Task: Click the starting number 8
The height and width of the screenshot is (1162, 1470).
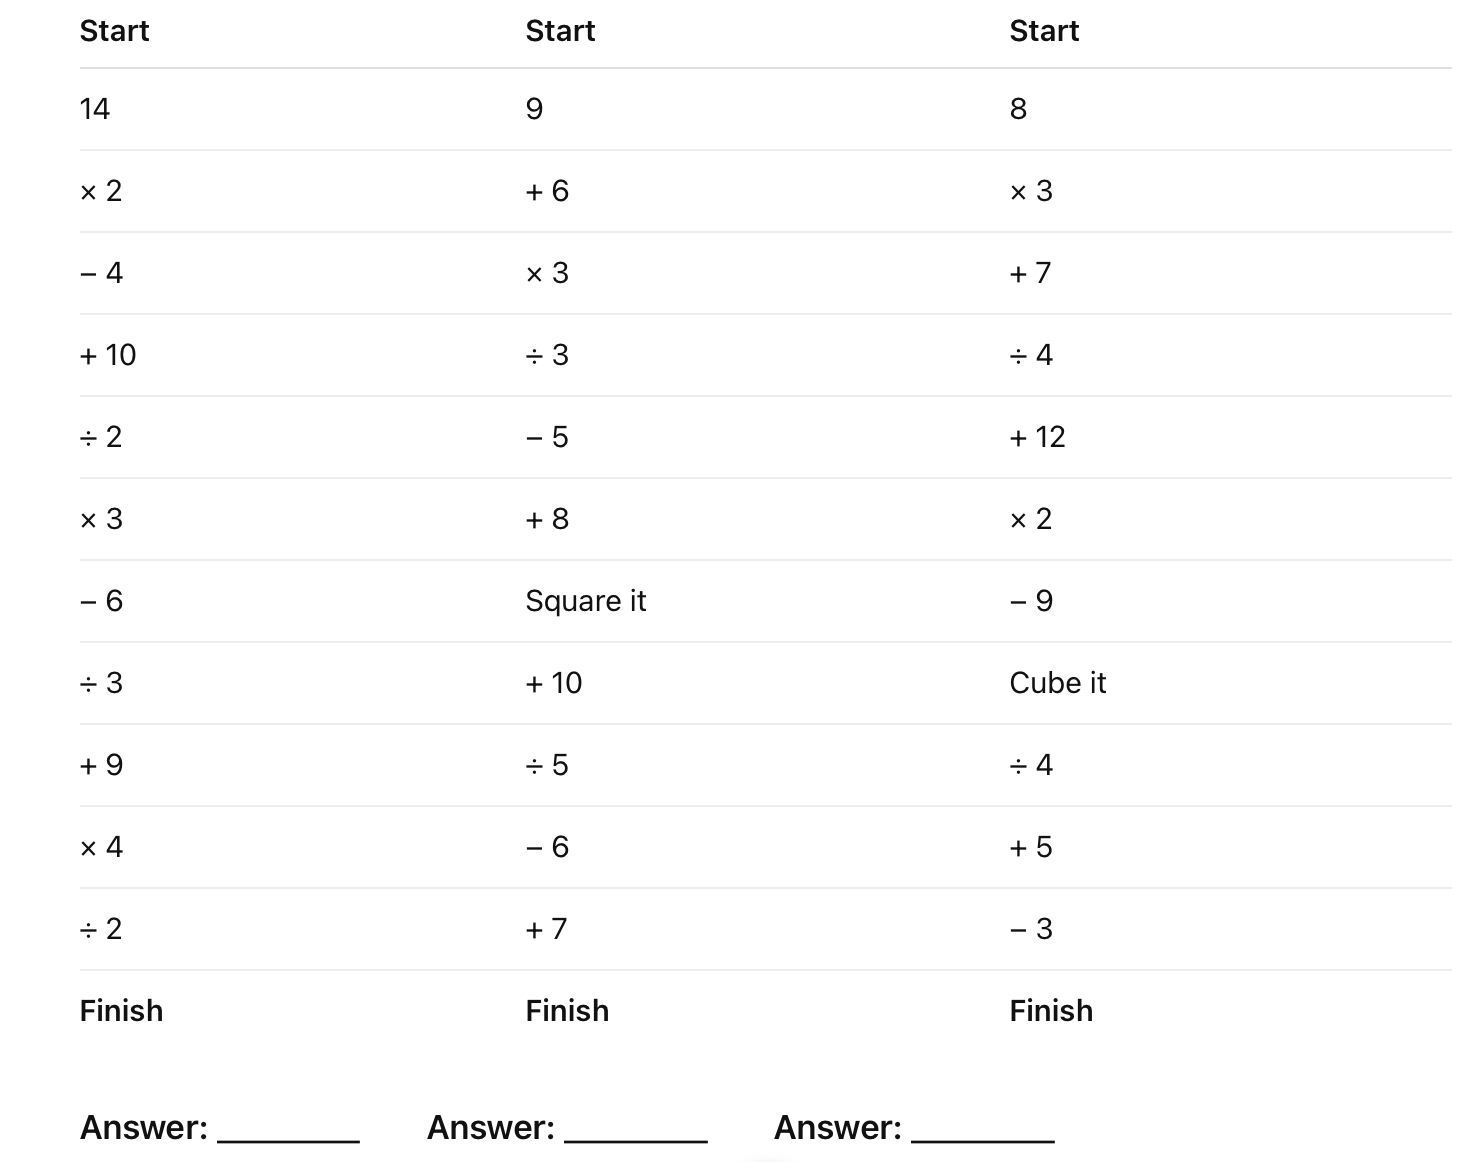Action: (x=1018, y=109)
